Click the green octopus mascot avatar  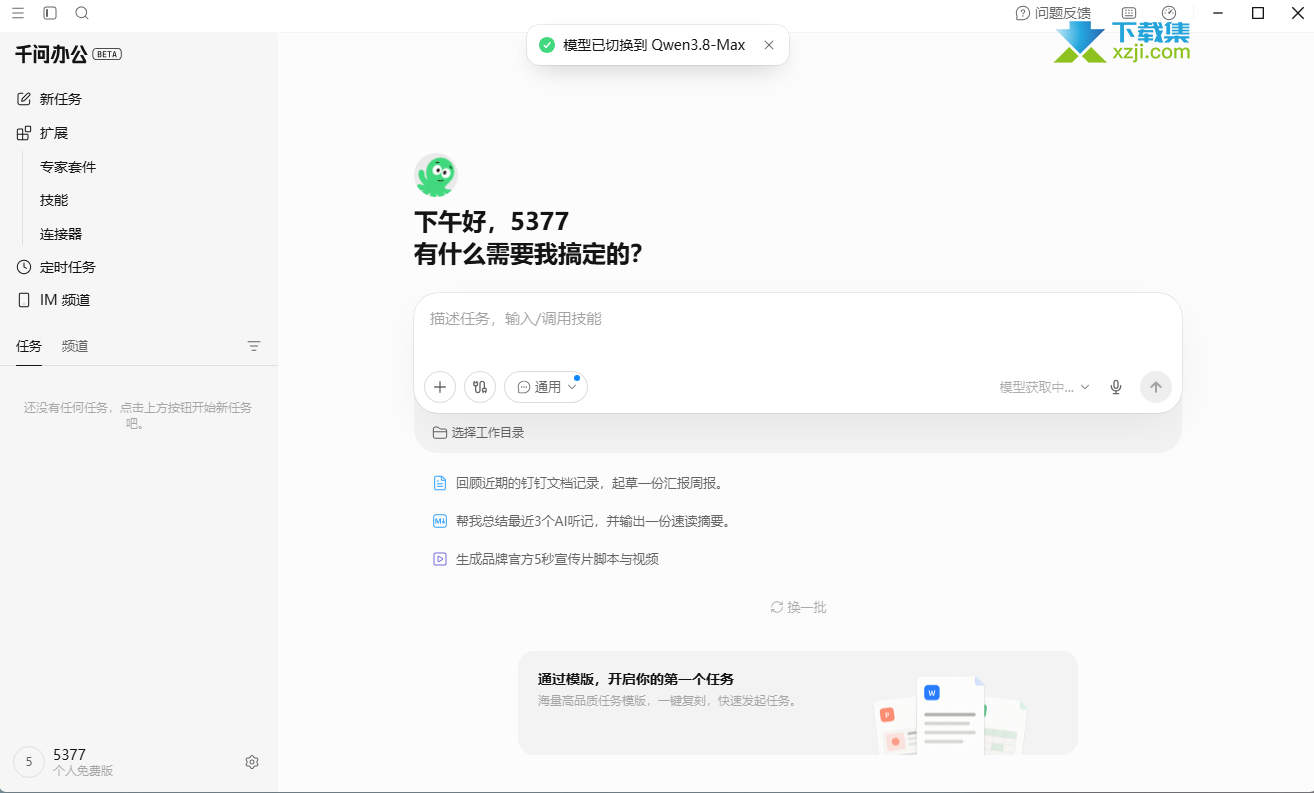pos(436,175)
